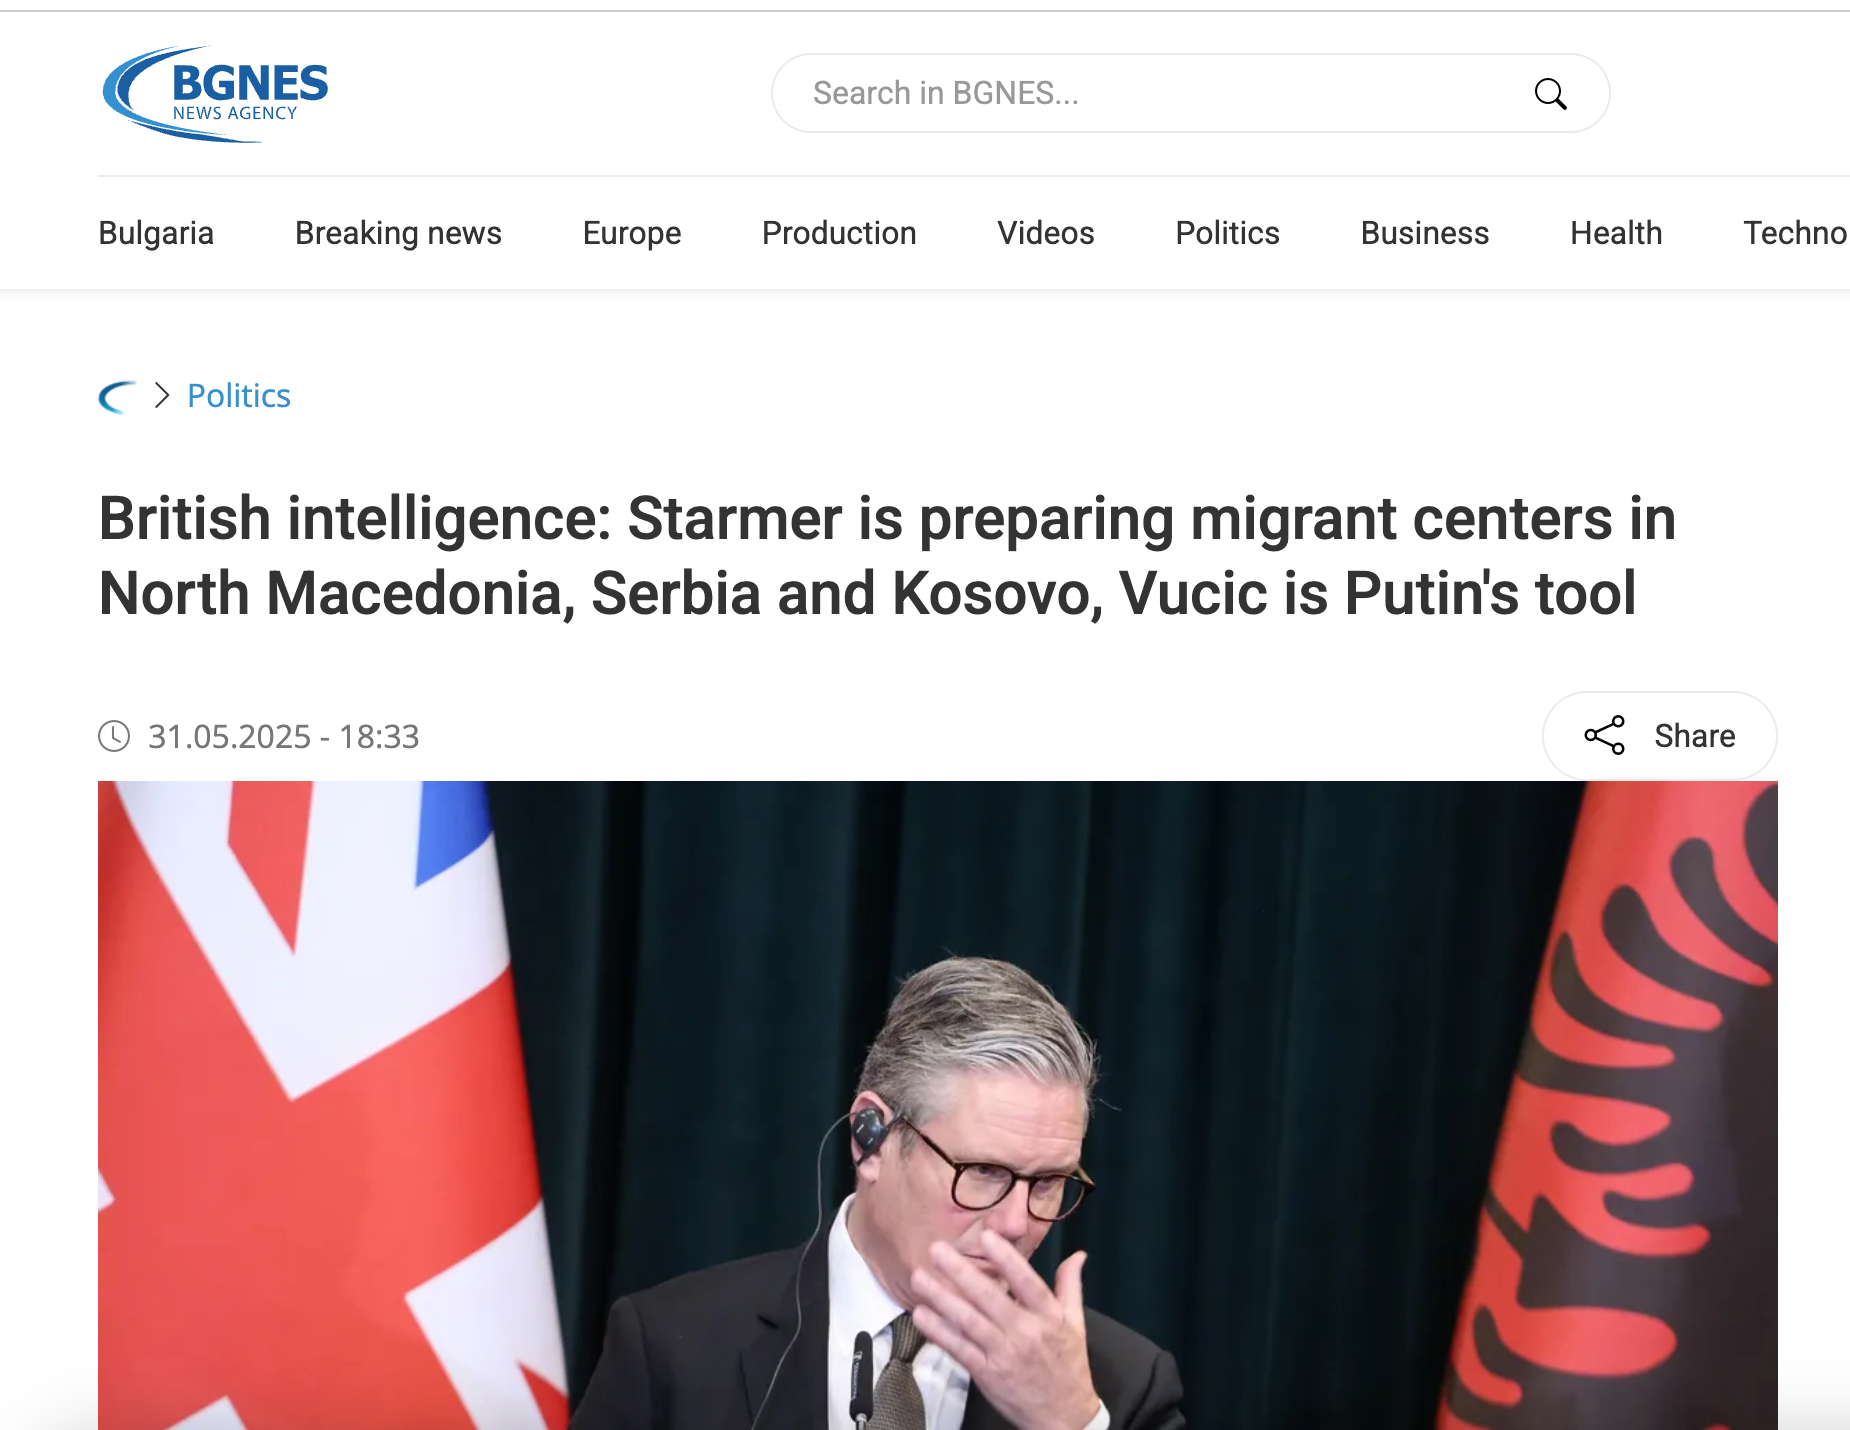Open the Business category
The image size is (1850, 1430).
click(1425, 233)
